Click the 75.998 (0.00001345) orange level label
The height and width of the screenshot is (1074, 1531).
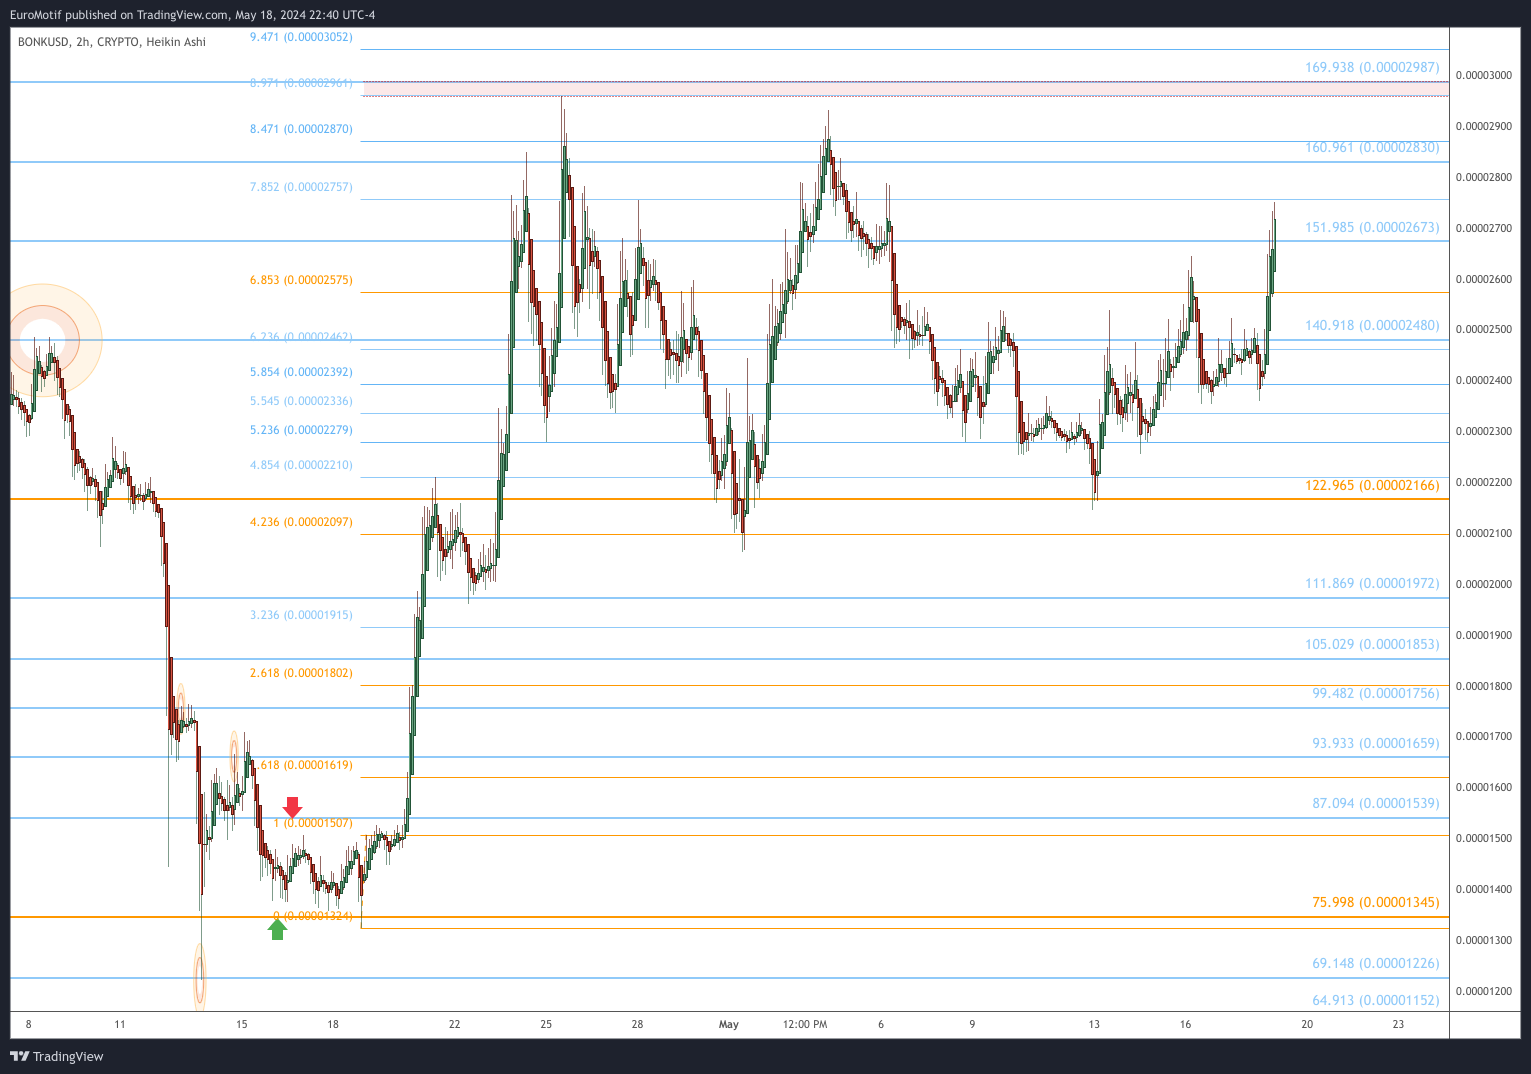(1376, 902)
